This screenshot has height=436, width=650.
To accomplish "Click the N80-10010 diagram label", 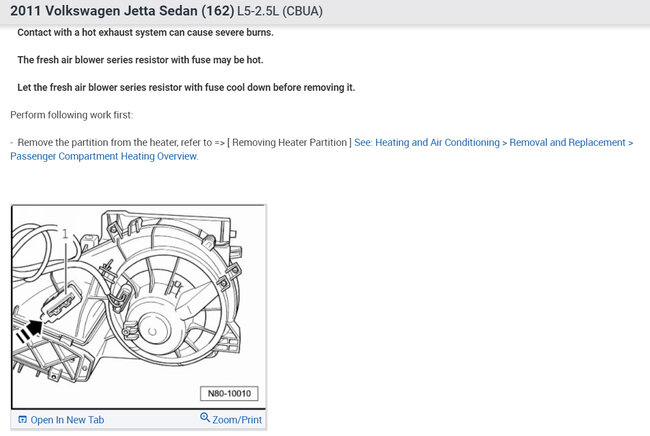I will click(229, 393).
